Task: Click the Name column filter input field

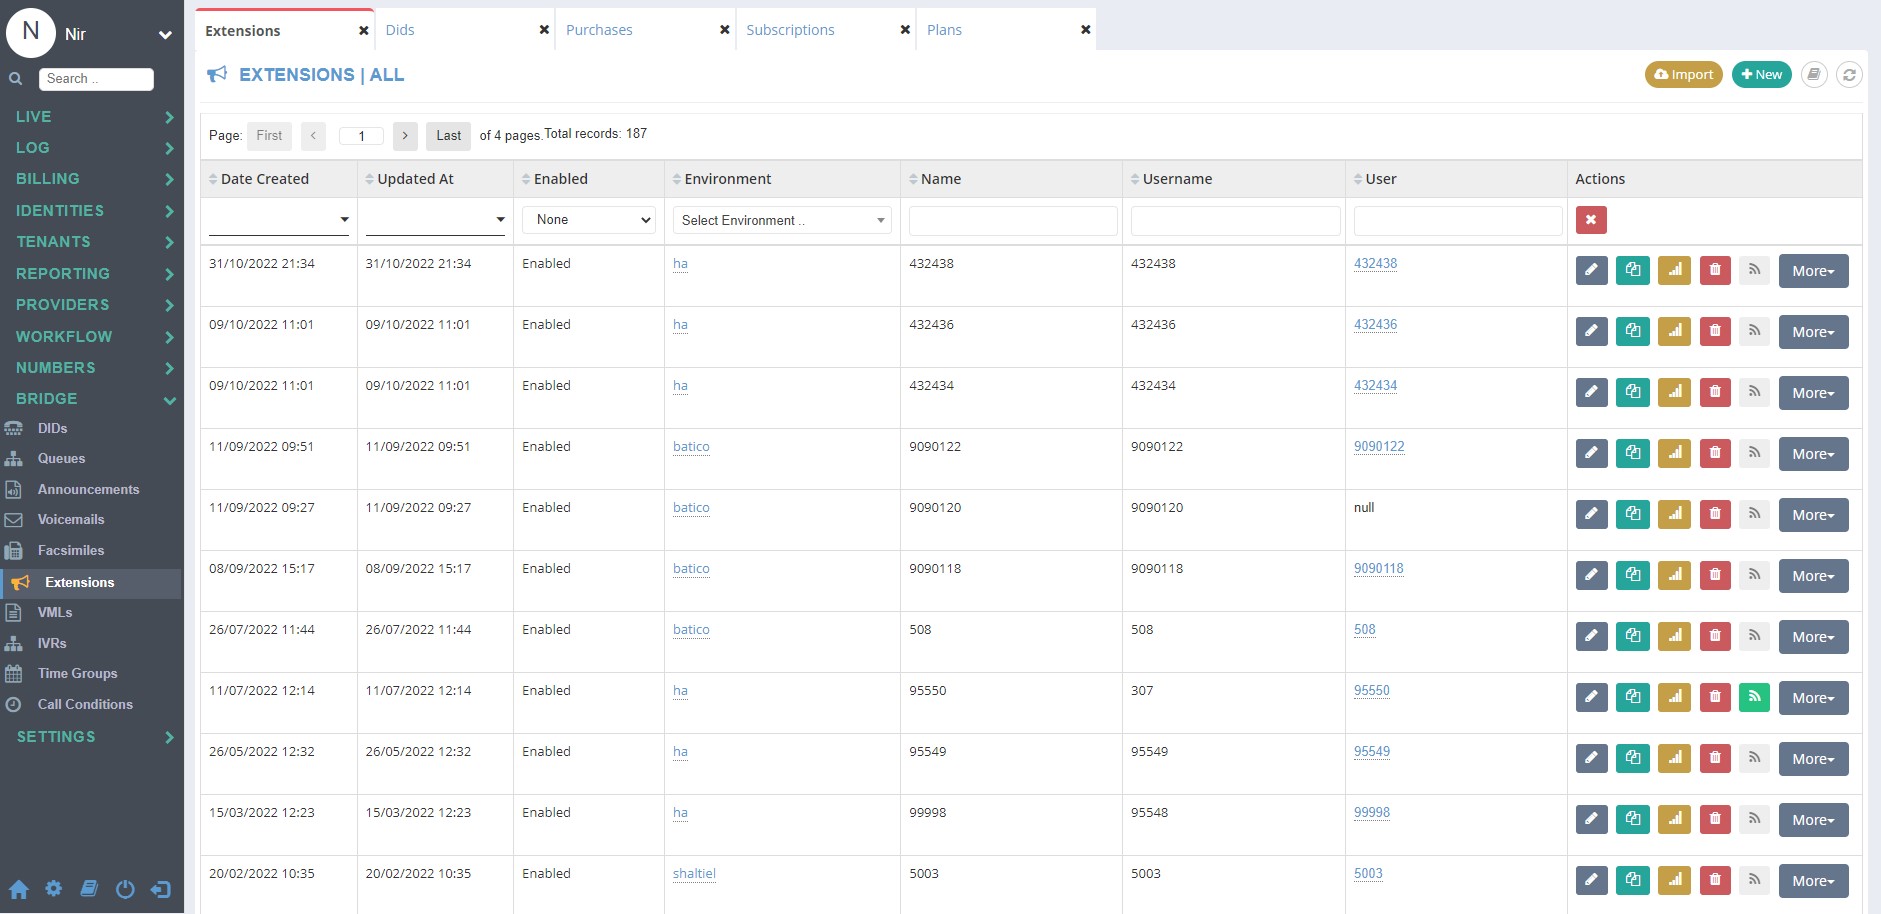Action: coord(1013,221)
